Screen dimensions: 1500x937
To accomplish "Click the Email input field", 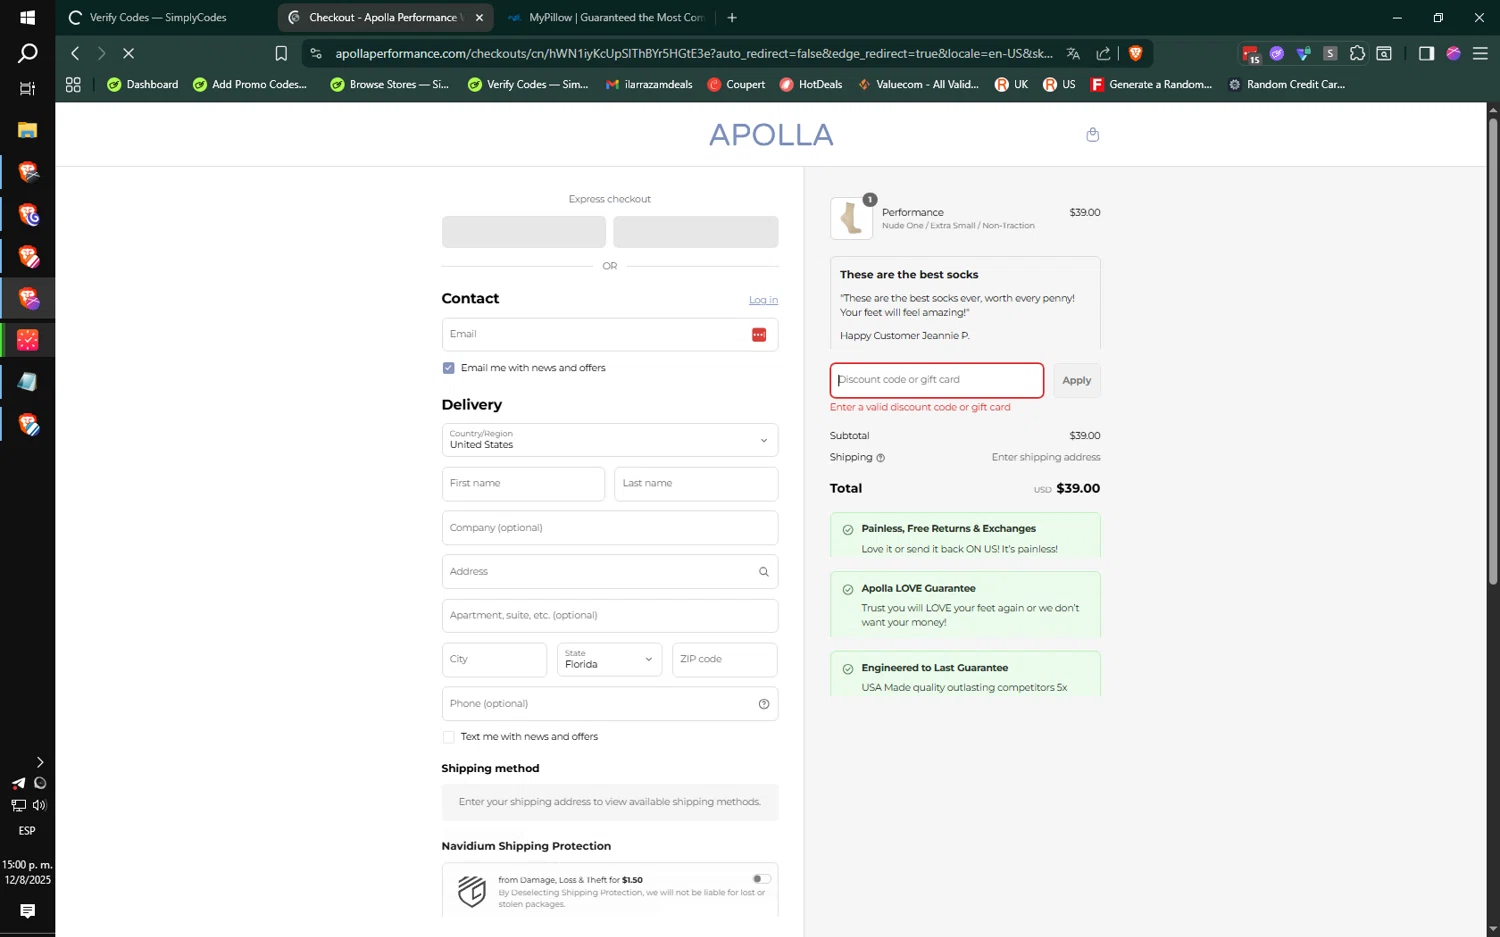I will click(610, 335).
